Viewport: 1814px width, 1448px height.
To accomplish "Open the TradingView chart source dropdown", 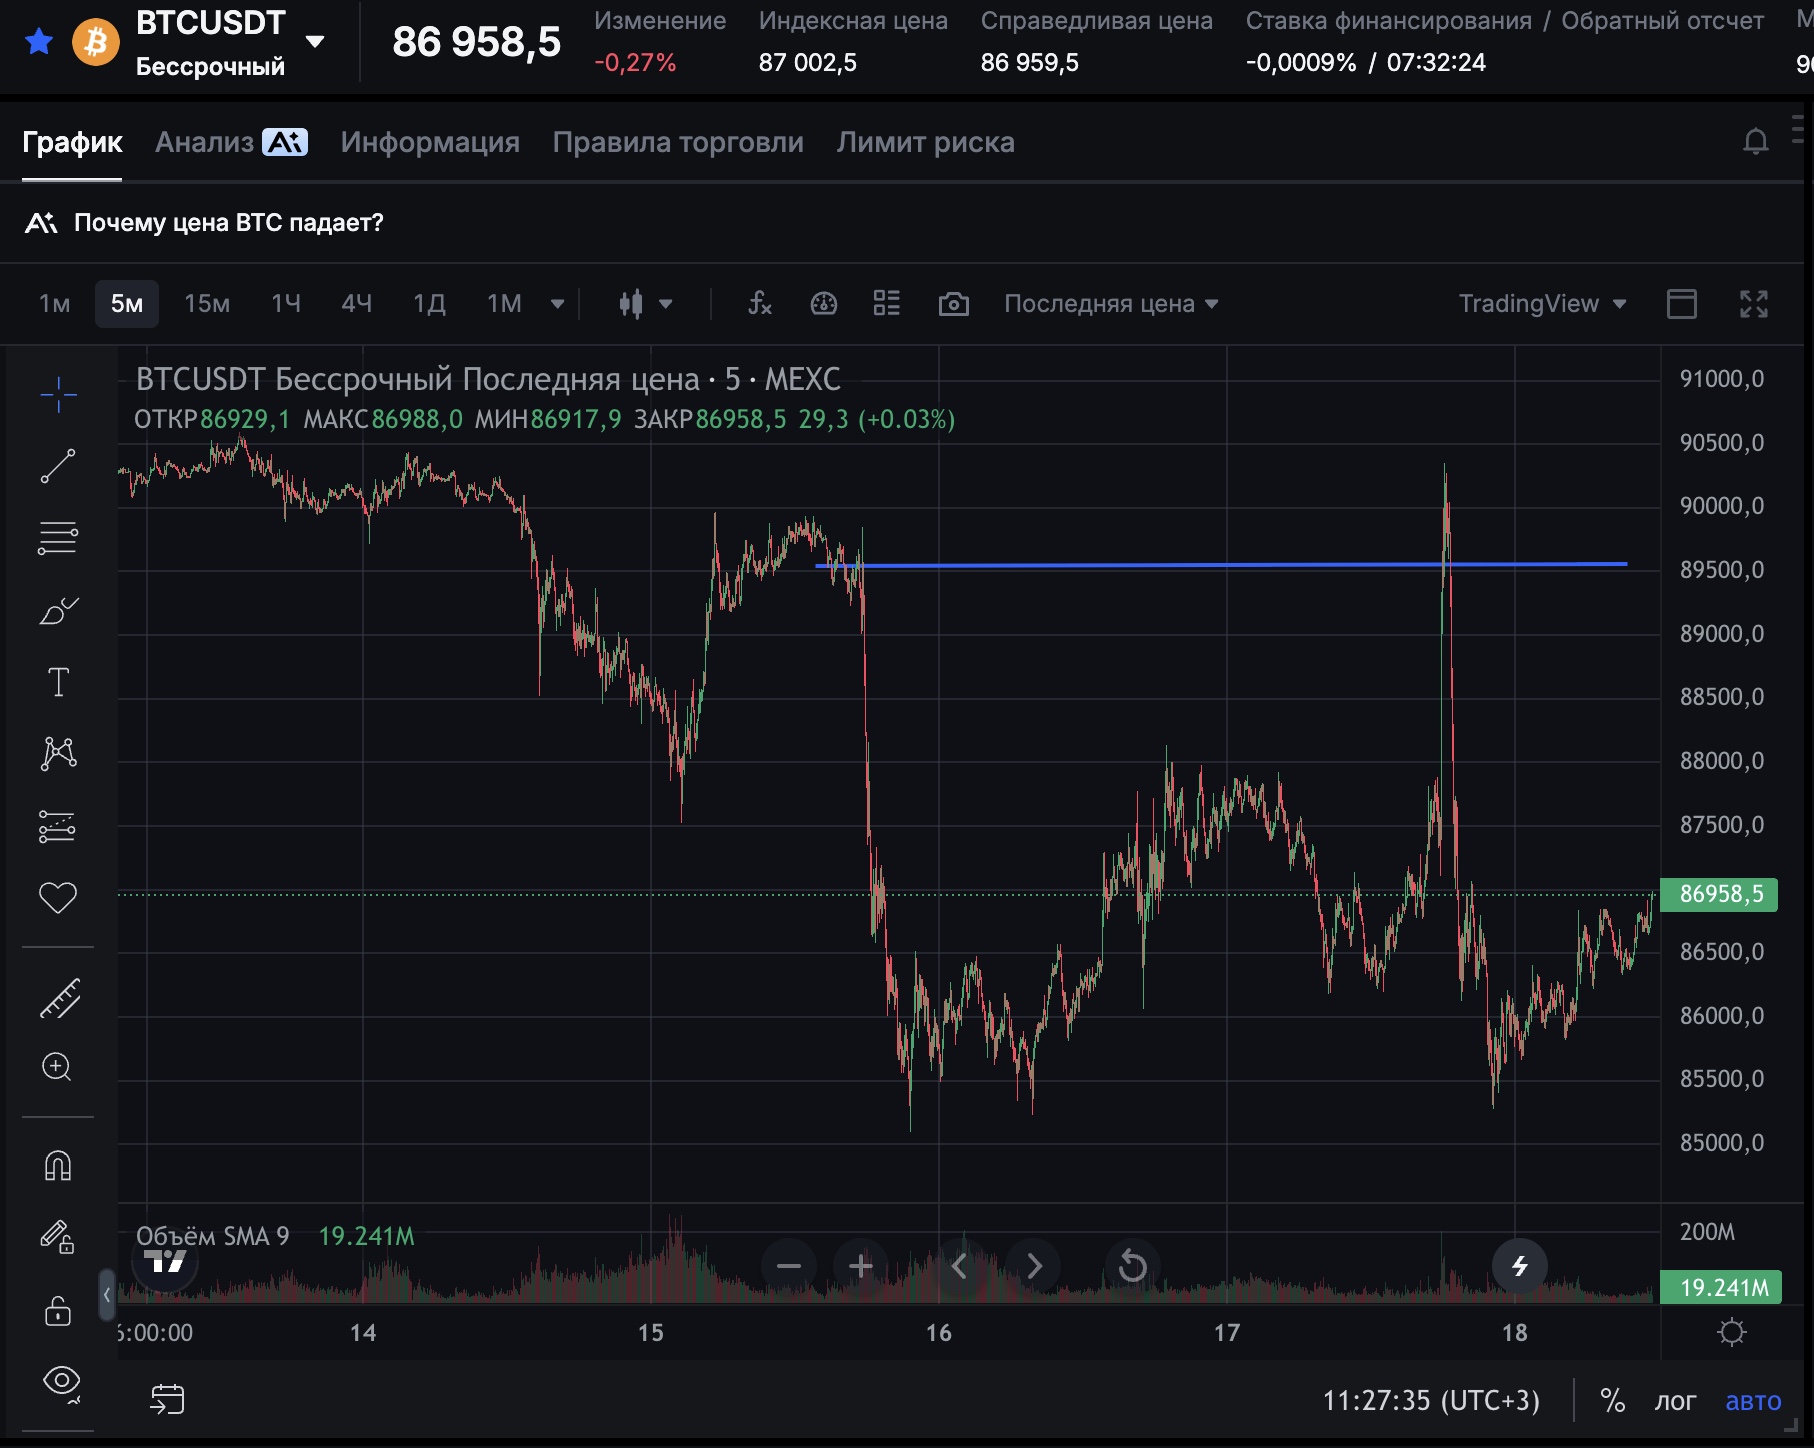I will coord(1542,303).
